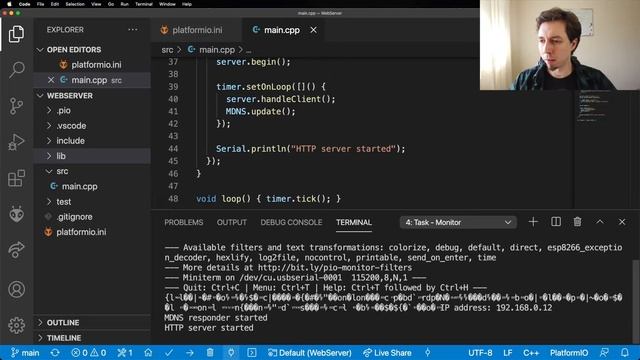Open .gitignore in file tree
This screenshot has width=640, height=360.
(92, 217)
